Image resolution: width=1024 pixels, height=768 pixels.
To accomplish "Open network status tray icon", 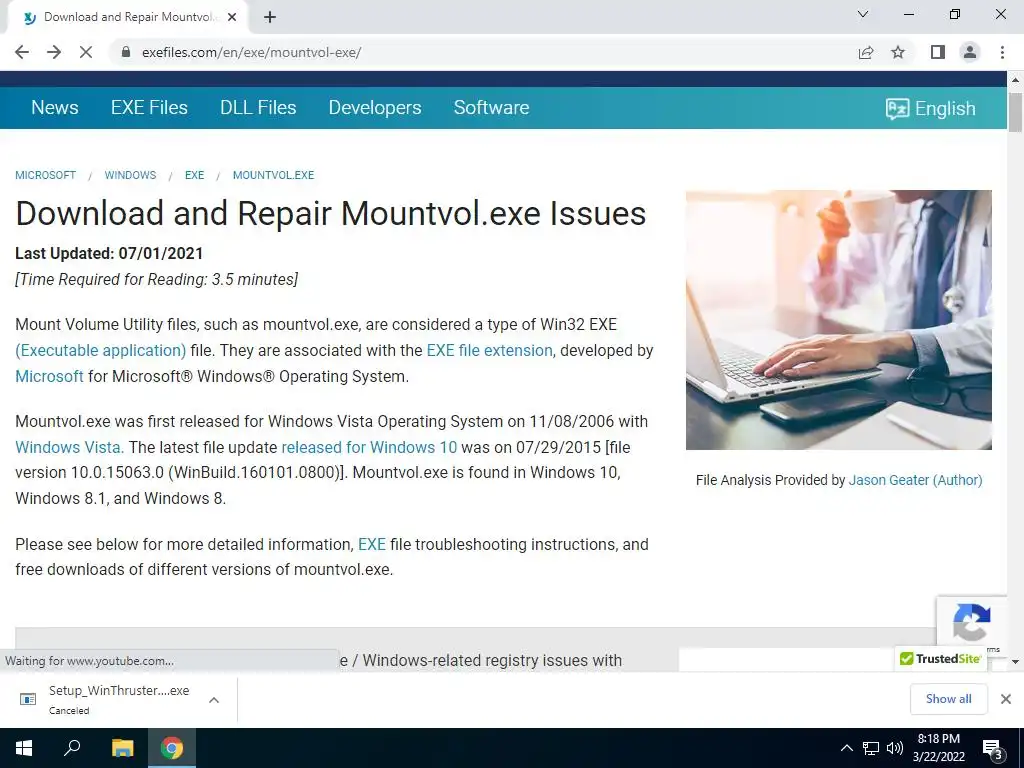I will 871,748.
